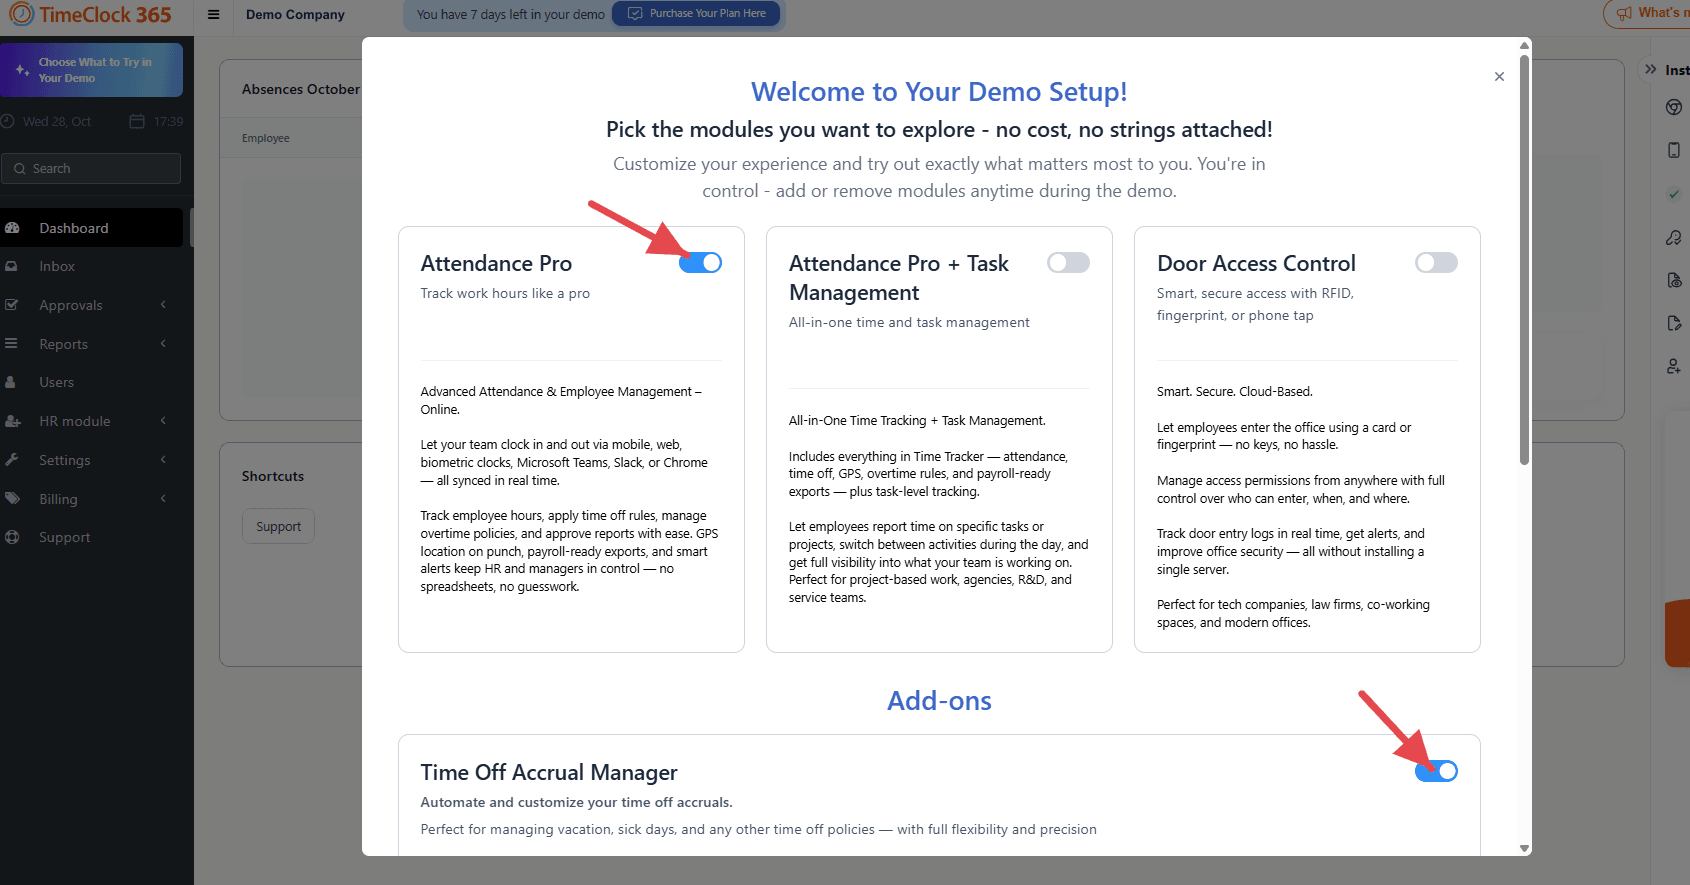Turn off Time Off Accrual Manager toggle
Viewport: 1690px width, 885px height.
[x=1436, y=771]
